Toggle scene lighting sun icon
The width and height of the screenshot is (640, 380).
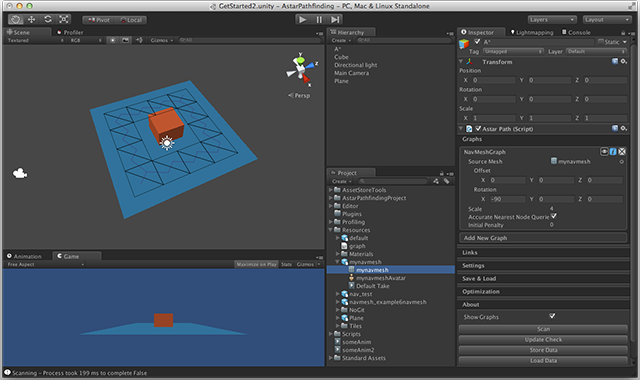[x=113, y=40]
